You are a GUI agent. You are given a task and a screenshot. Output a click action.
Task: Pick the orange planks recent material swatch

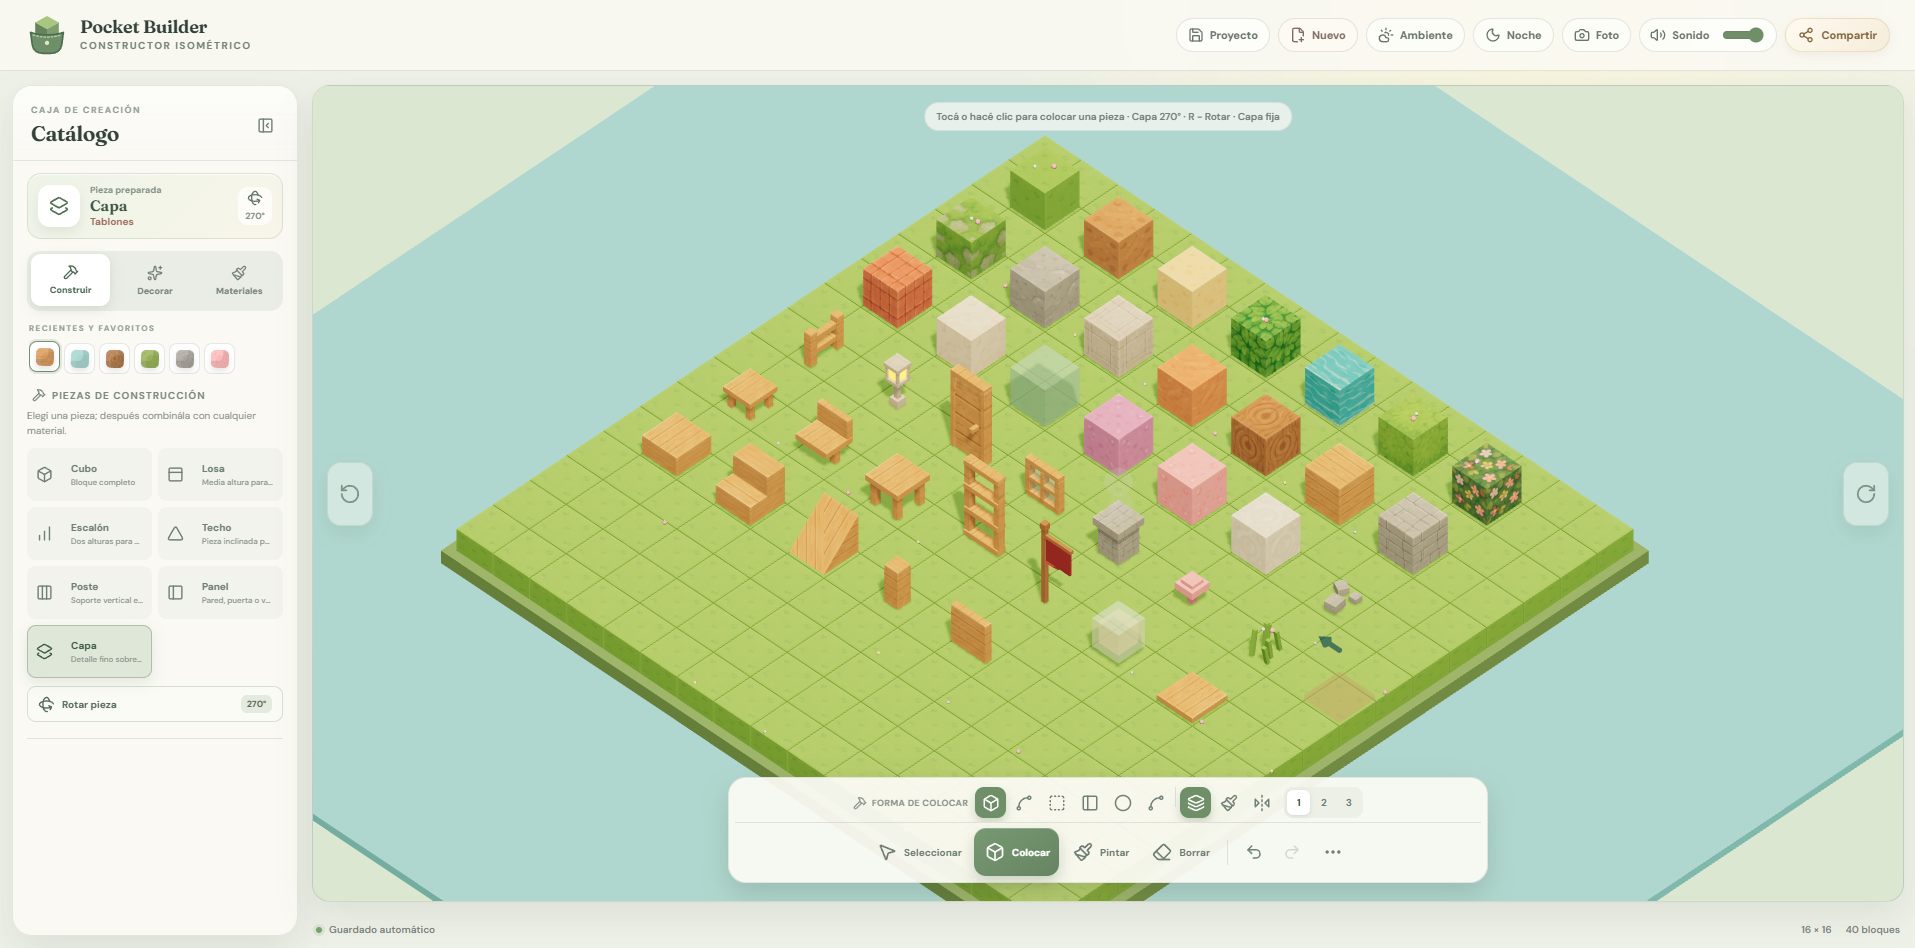tap(45, 358)
